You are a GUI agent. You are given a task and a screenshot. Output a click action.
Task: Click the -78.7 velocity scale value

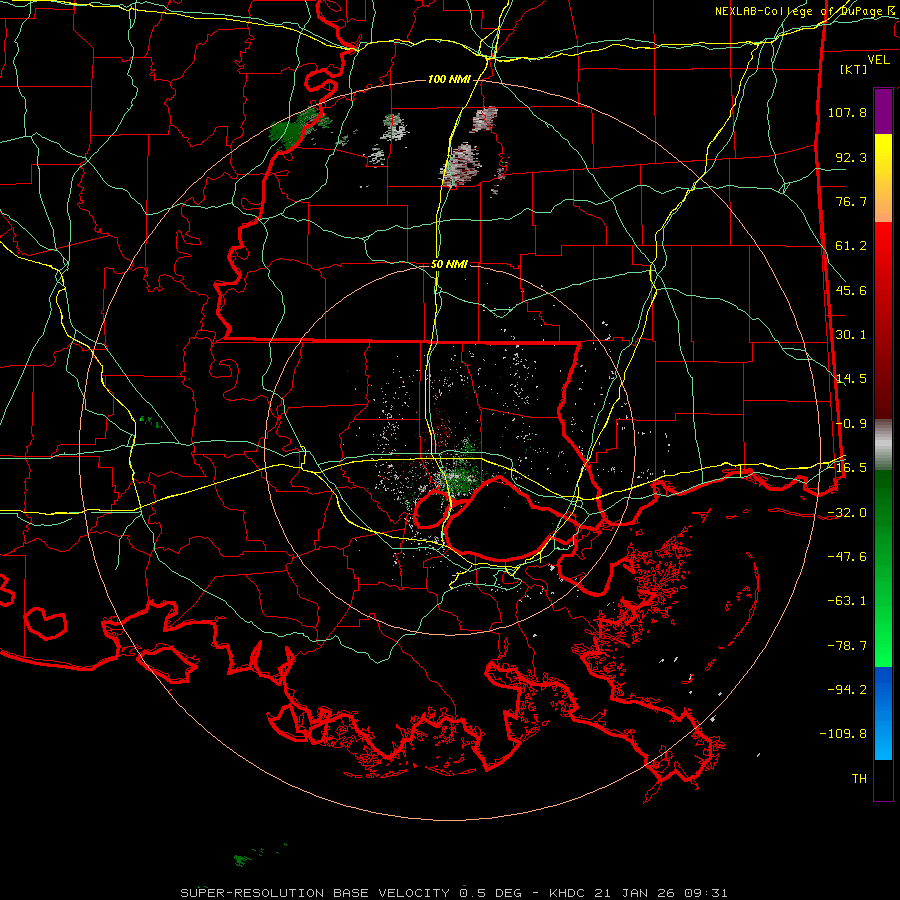click(x=847, y=646)
